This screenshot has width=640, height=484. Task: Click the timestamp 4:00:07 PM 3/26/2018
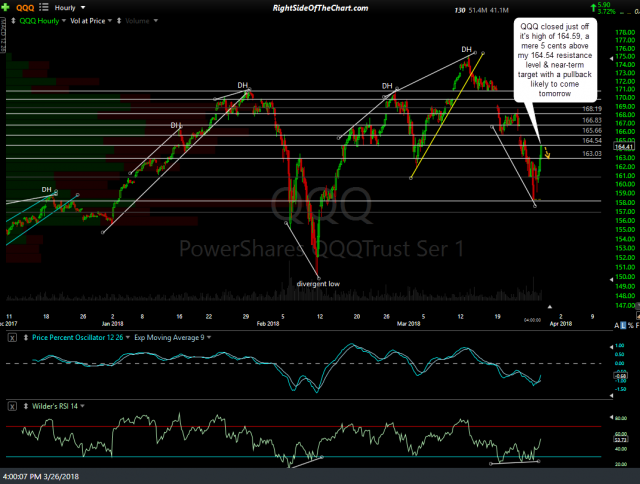tap(41, 476)
